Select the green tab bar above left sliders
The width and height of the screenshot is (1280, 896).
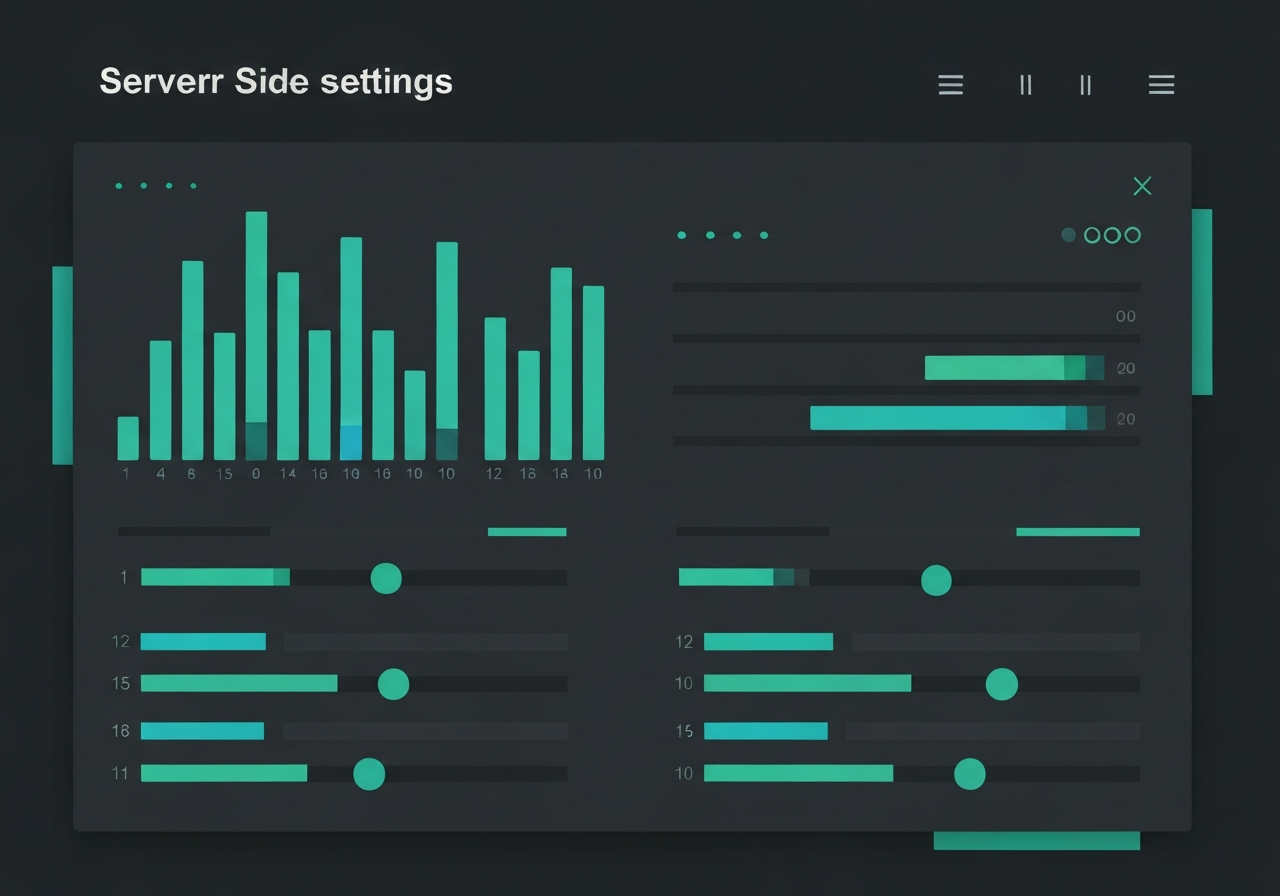527,532
